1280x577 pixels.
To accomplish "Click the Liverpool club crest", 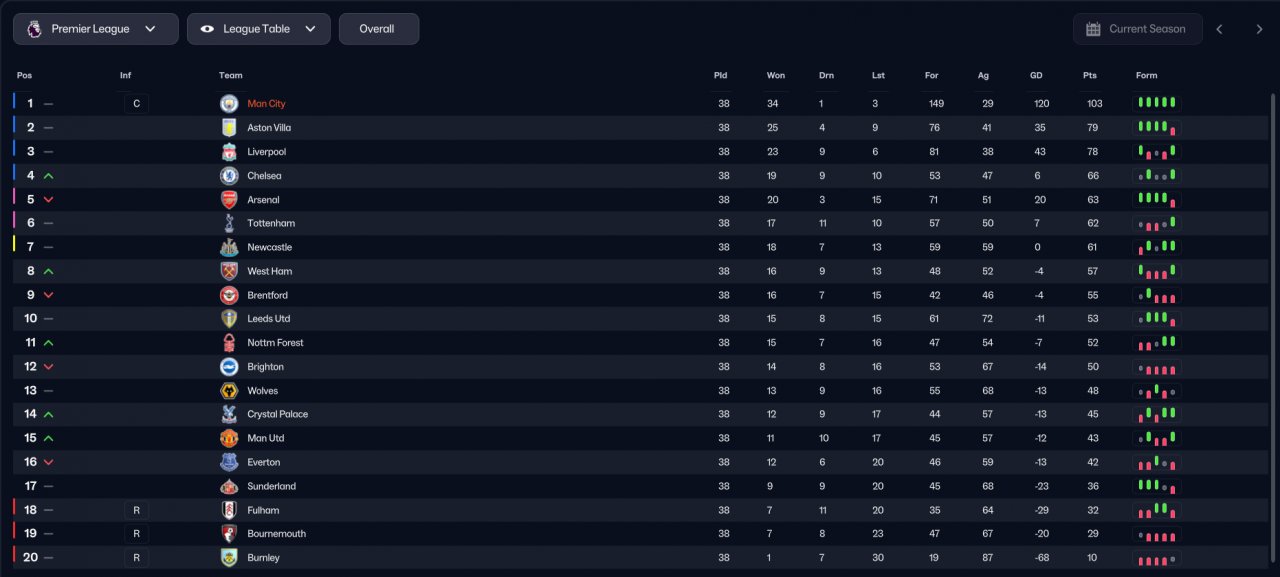I will [x=229, y=152].
